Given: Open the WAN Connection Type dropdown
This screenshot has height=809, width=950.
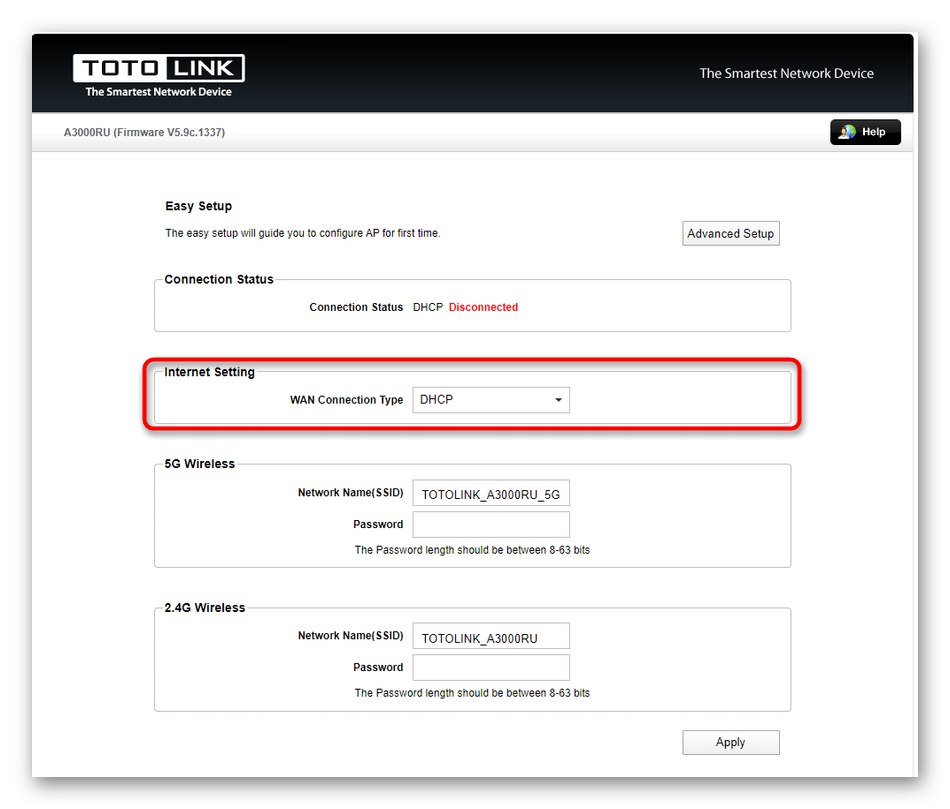Looking at the screenshot, I should (491, 400).
